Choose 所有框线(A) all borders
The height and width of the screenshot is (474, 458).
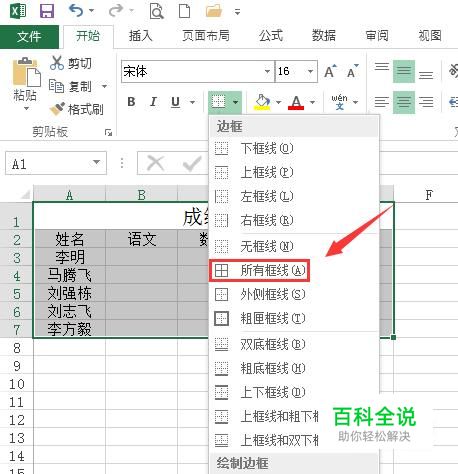click(x=294, y=270)
